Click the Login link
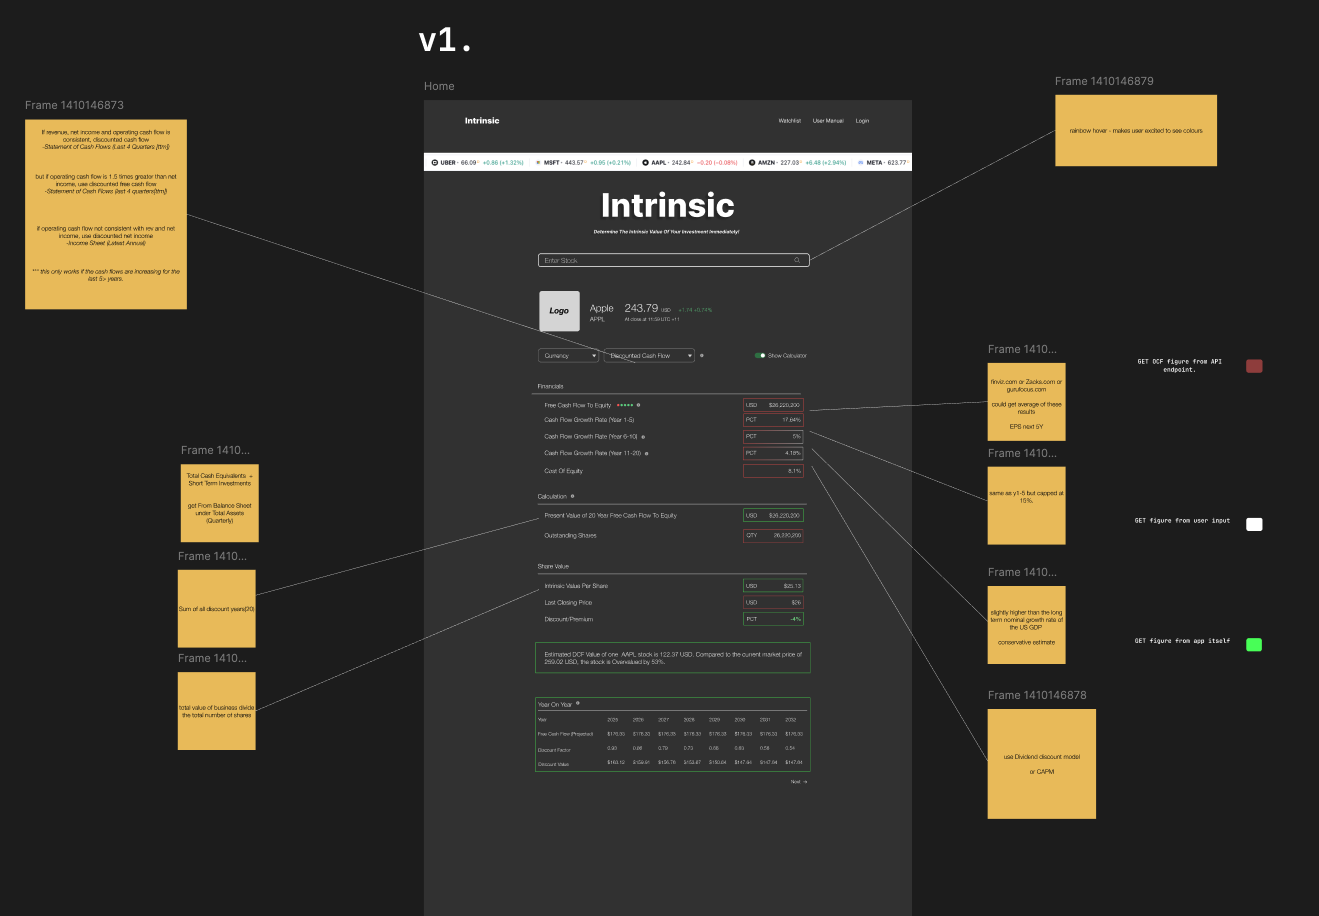This screenshot has height=916, width=1319. [x=862, y=121]
